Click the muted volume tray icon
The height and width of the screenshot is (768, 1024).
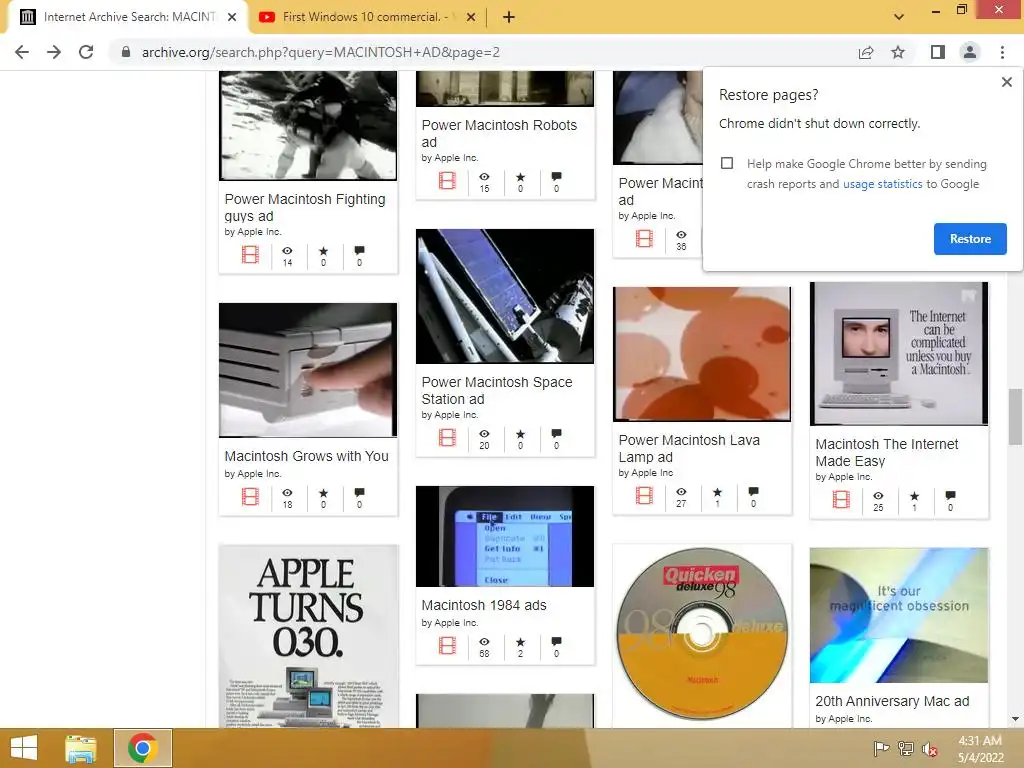pos(930,749)
